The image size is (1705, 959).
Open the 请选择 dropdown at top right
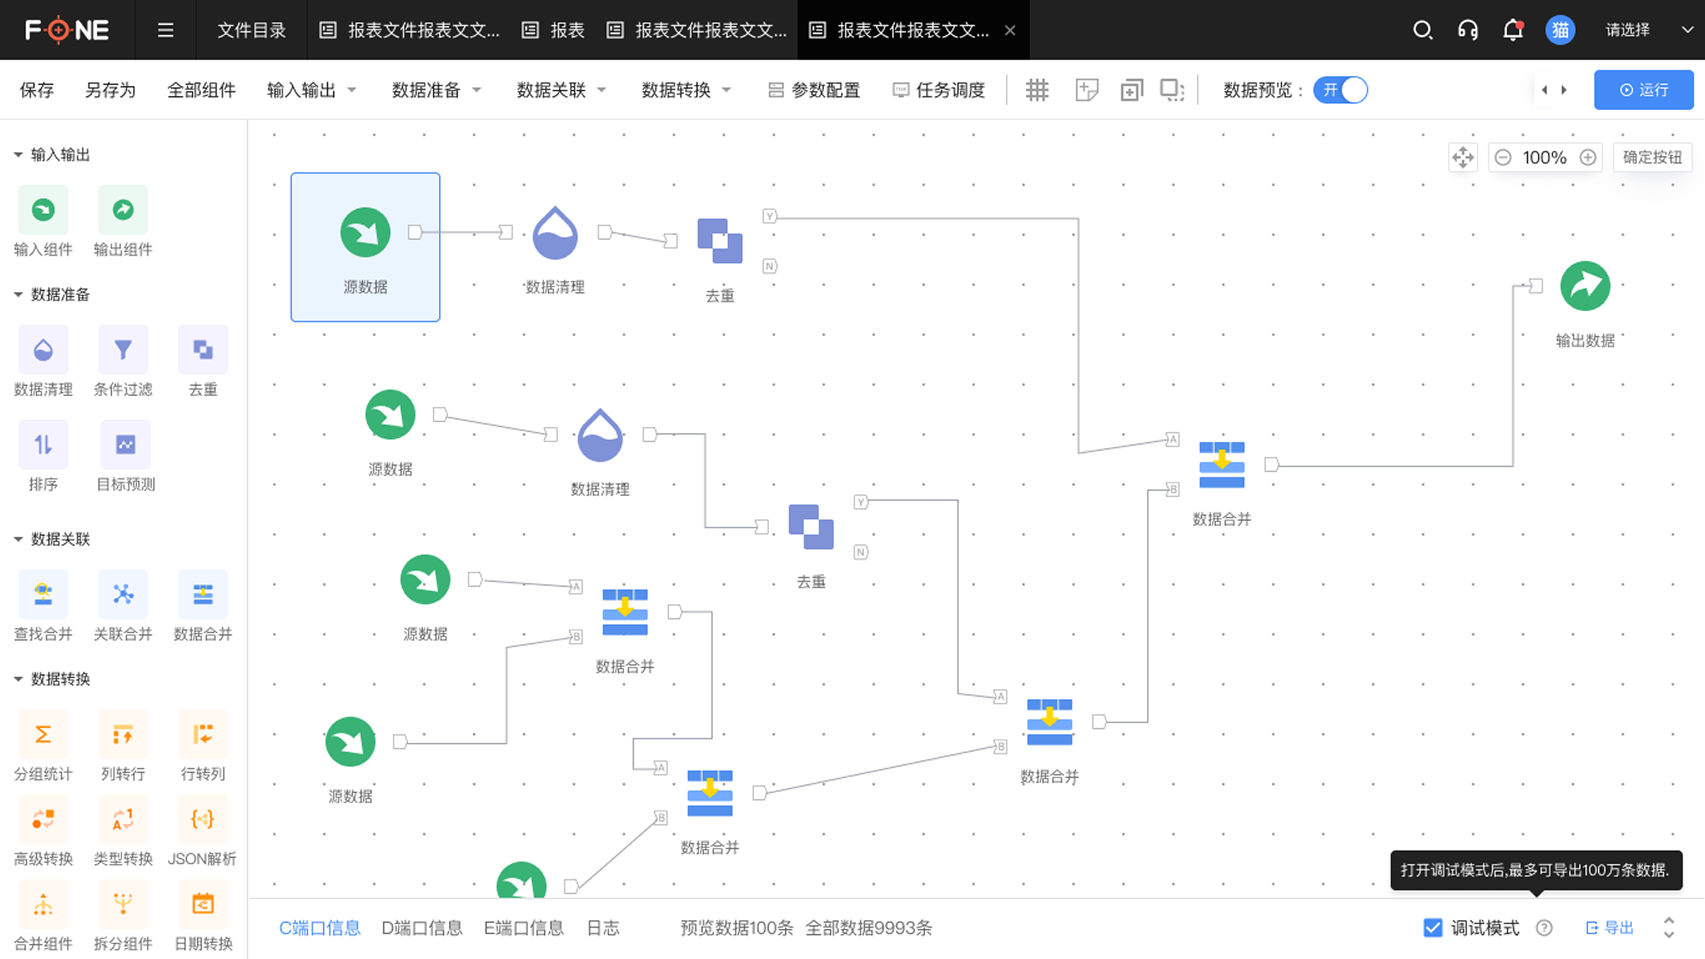tap(1647, 30)
